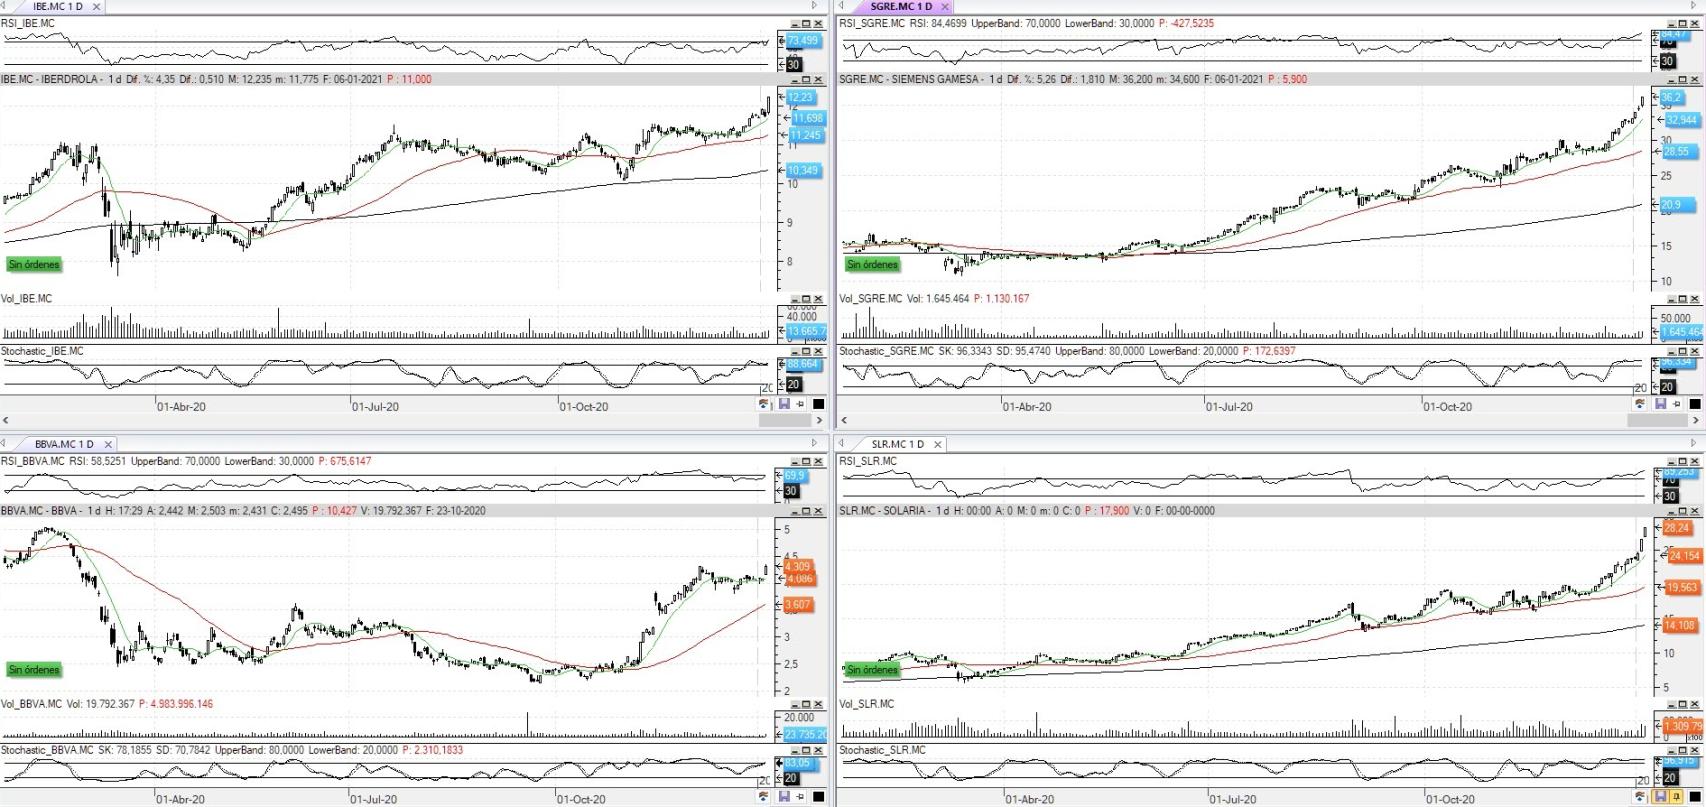The height and width of the screenshot is (807, 1706).
Task: Click 'Sin órdenes' button on Iberdrola chart
Action: coord(34,265)
